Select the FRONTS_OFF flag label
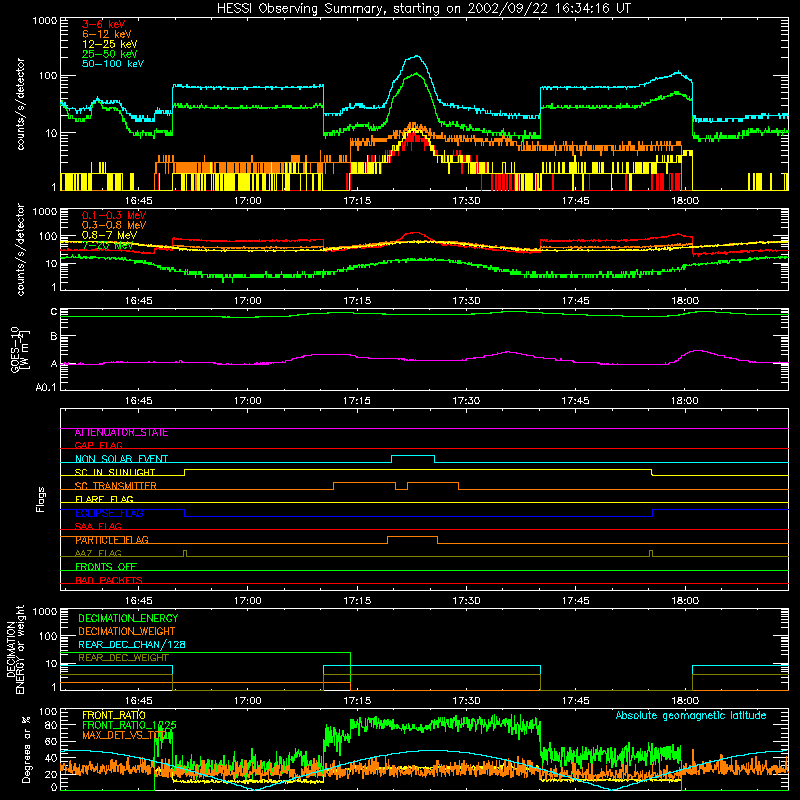 (105, 567)
